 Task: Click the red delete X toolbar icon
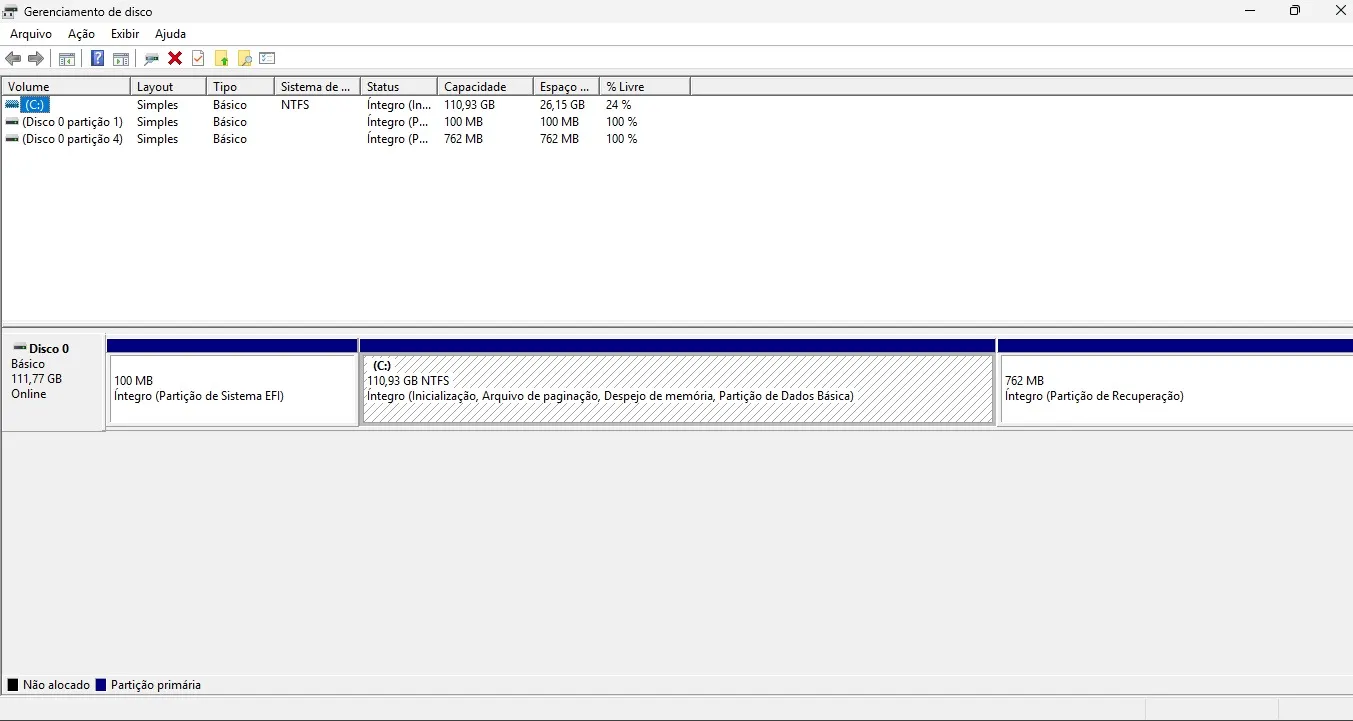[x=175, y=58]
